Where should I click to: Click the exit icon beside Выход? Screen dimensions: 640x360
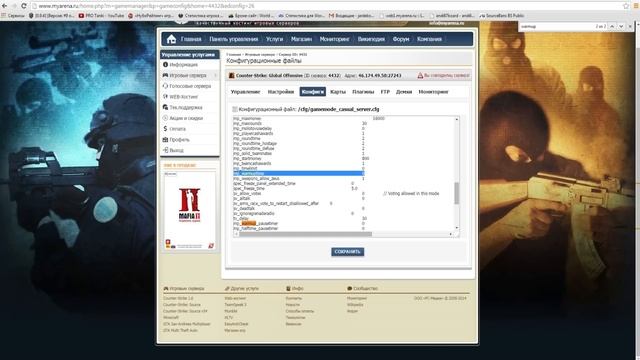point(165,150)
